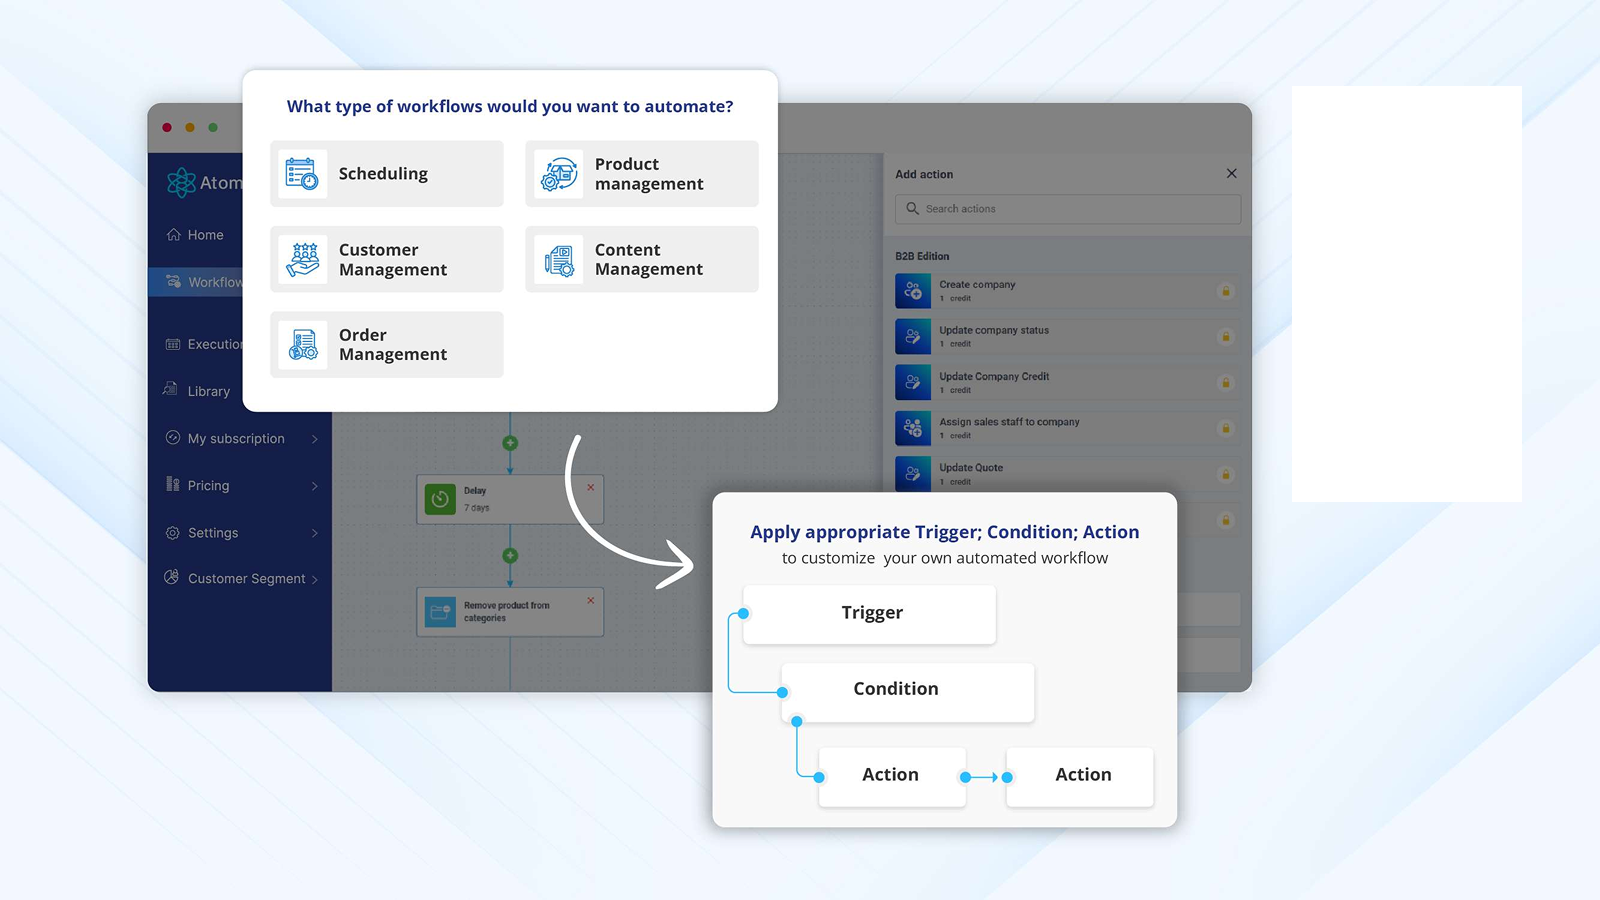Expand the My subscription menu chevron

(x=314, y=439)
